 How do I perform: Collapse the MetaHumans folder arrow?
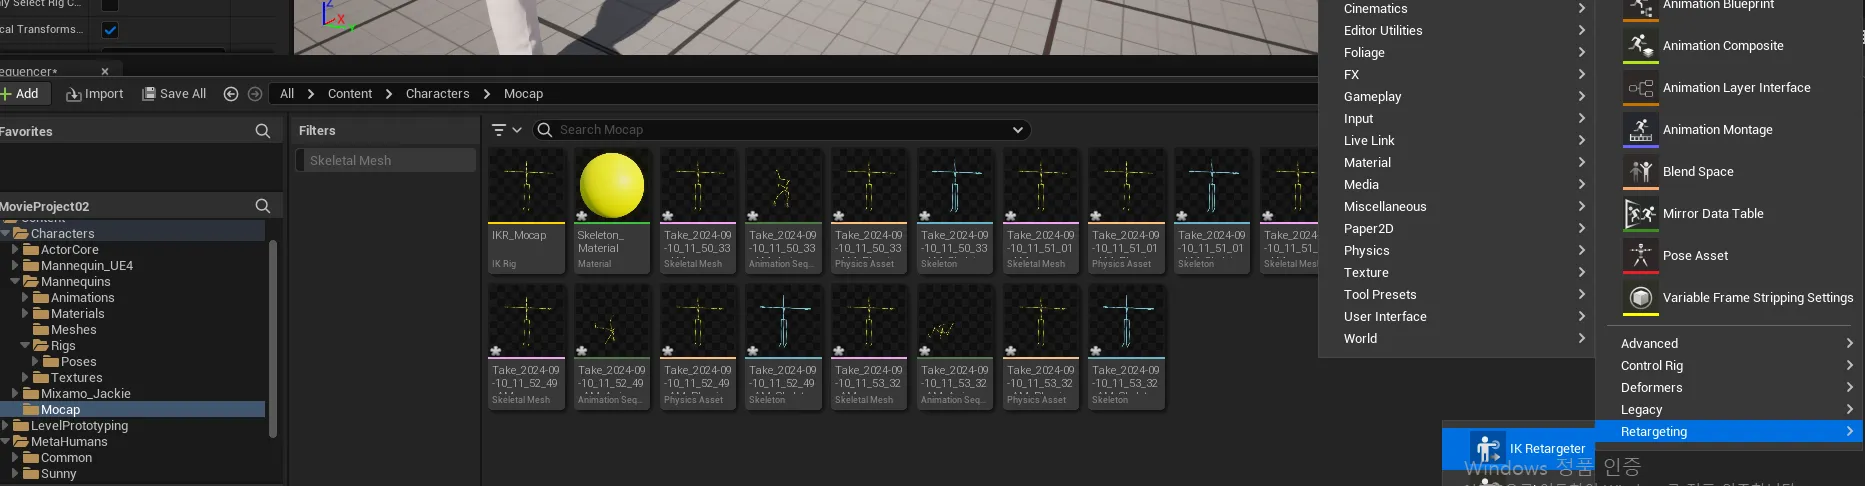(6, 441)
